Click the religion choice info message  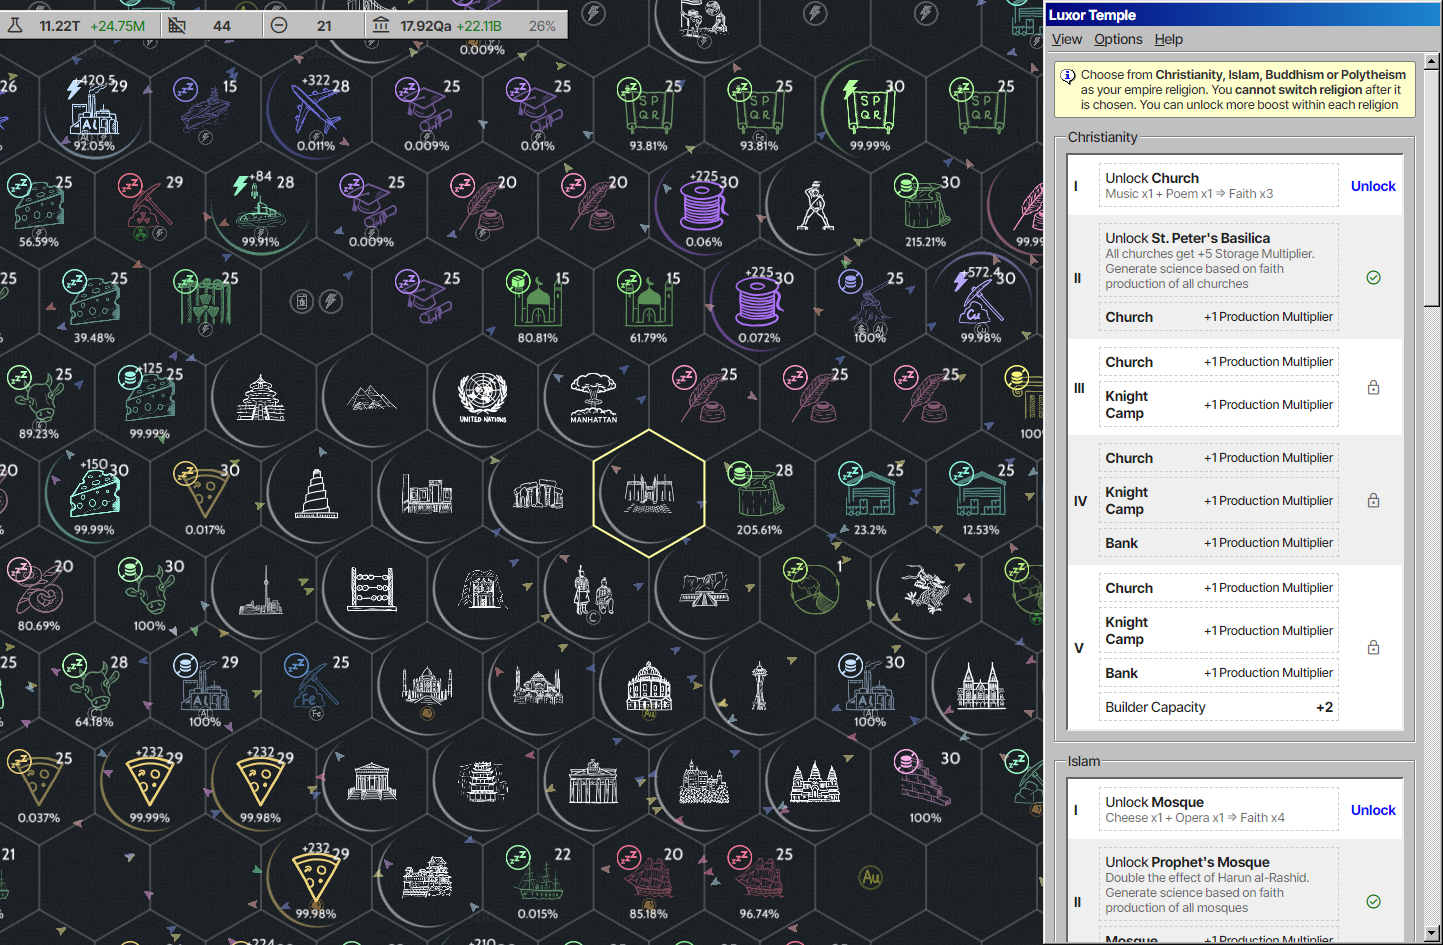(x=1235, y=89)
